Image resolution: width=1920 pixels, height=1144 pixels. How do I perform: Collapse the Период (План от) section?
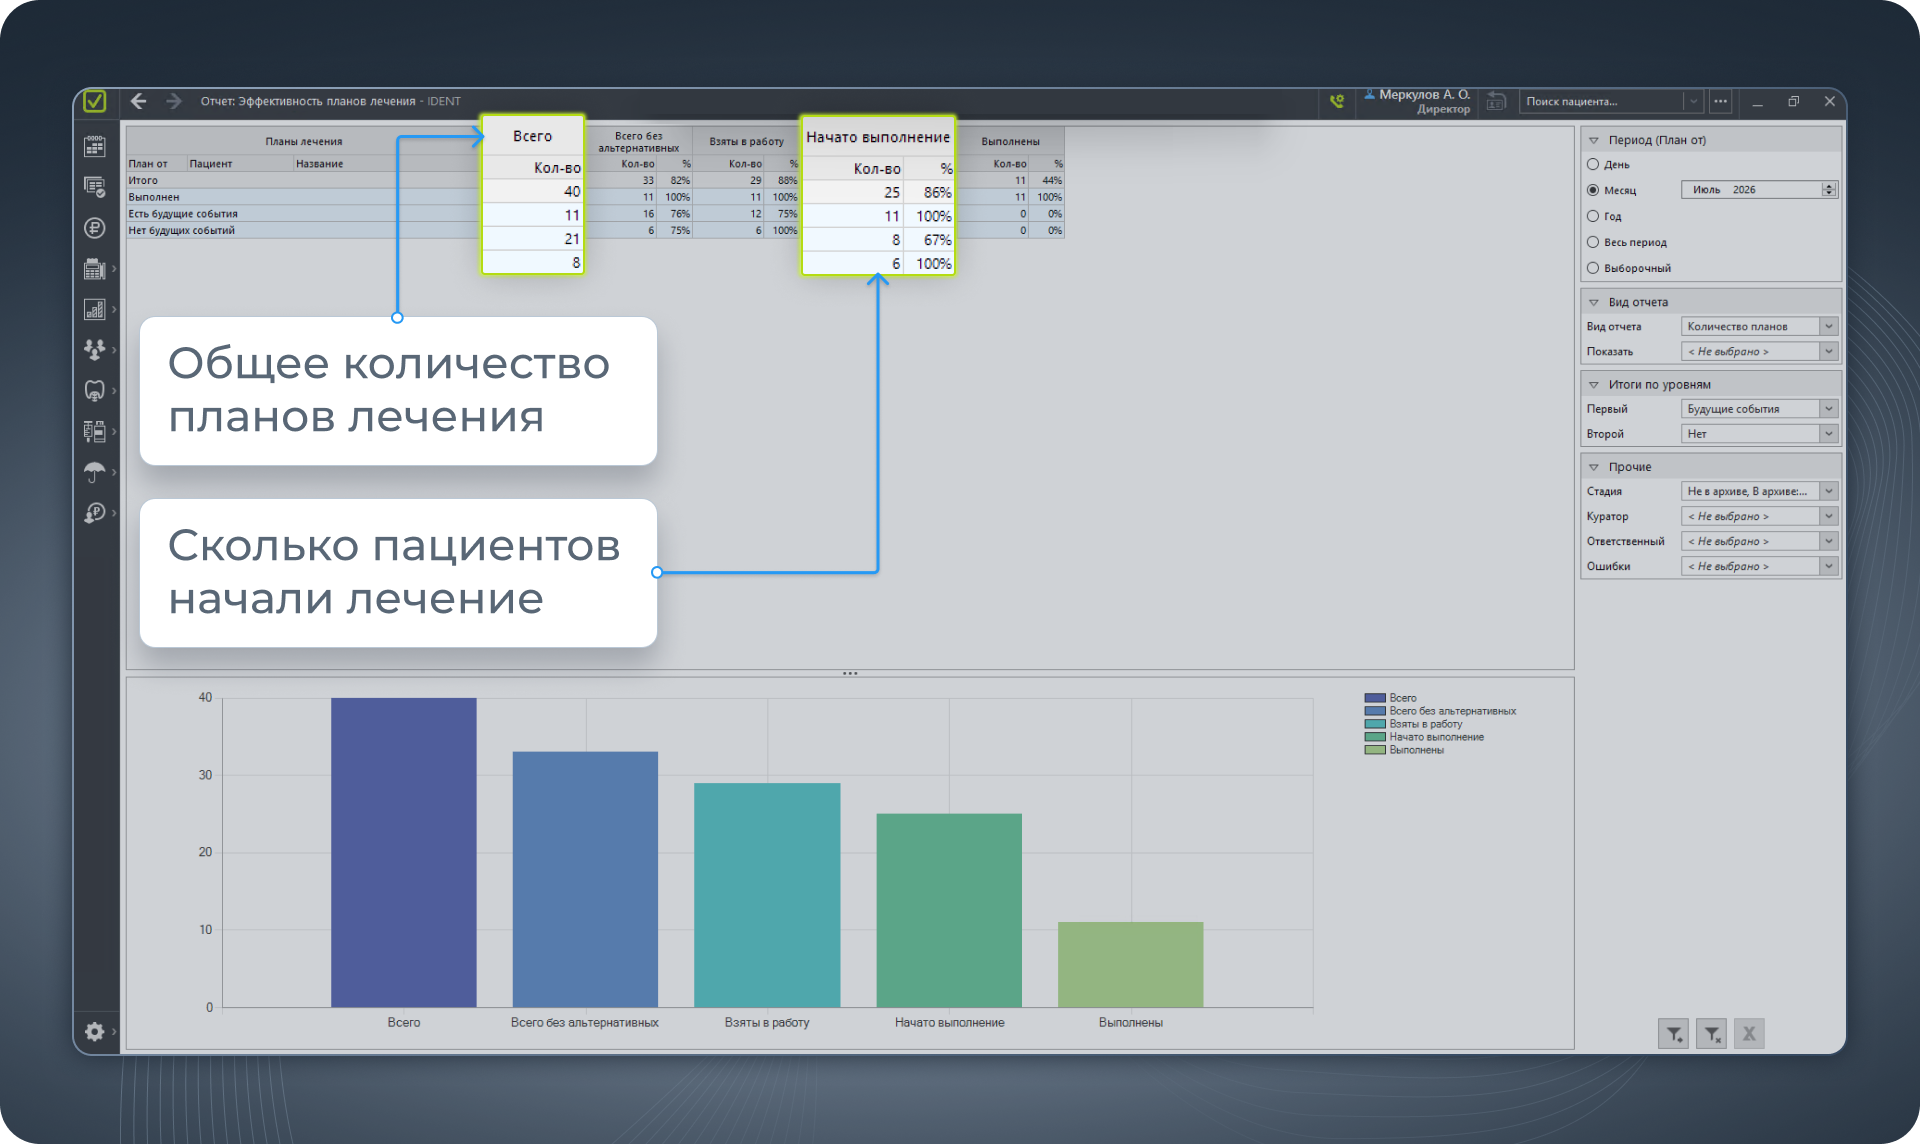pyautogui.click(x=1594, y=141)
